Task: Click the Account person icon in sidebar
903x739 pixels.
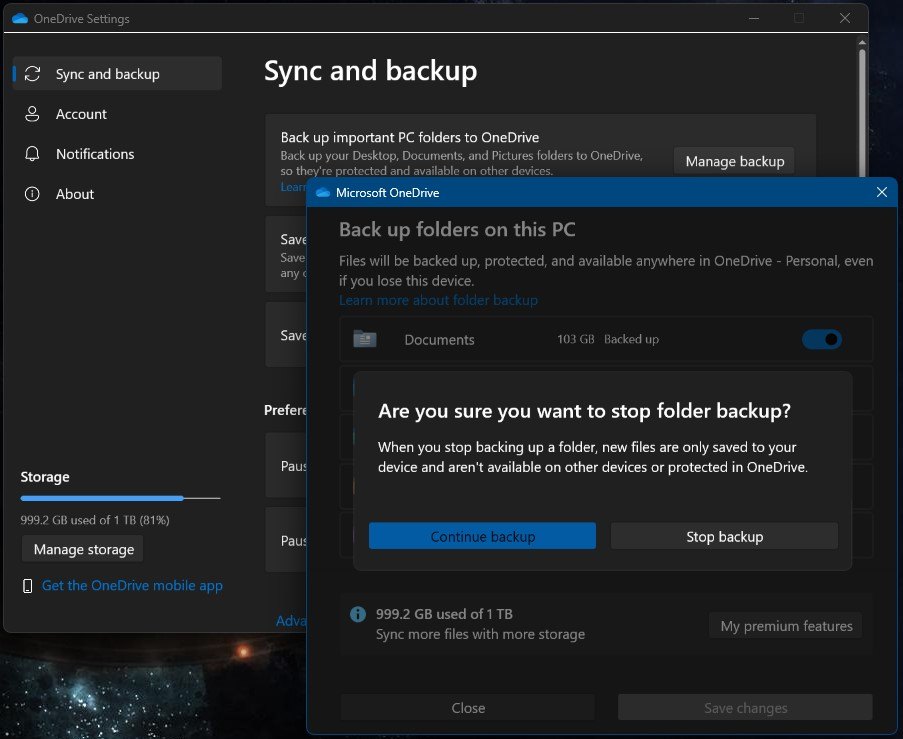Action: (33, 114)
